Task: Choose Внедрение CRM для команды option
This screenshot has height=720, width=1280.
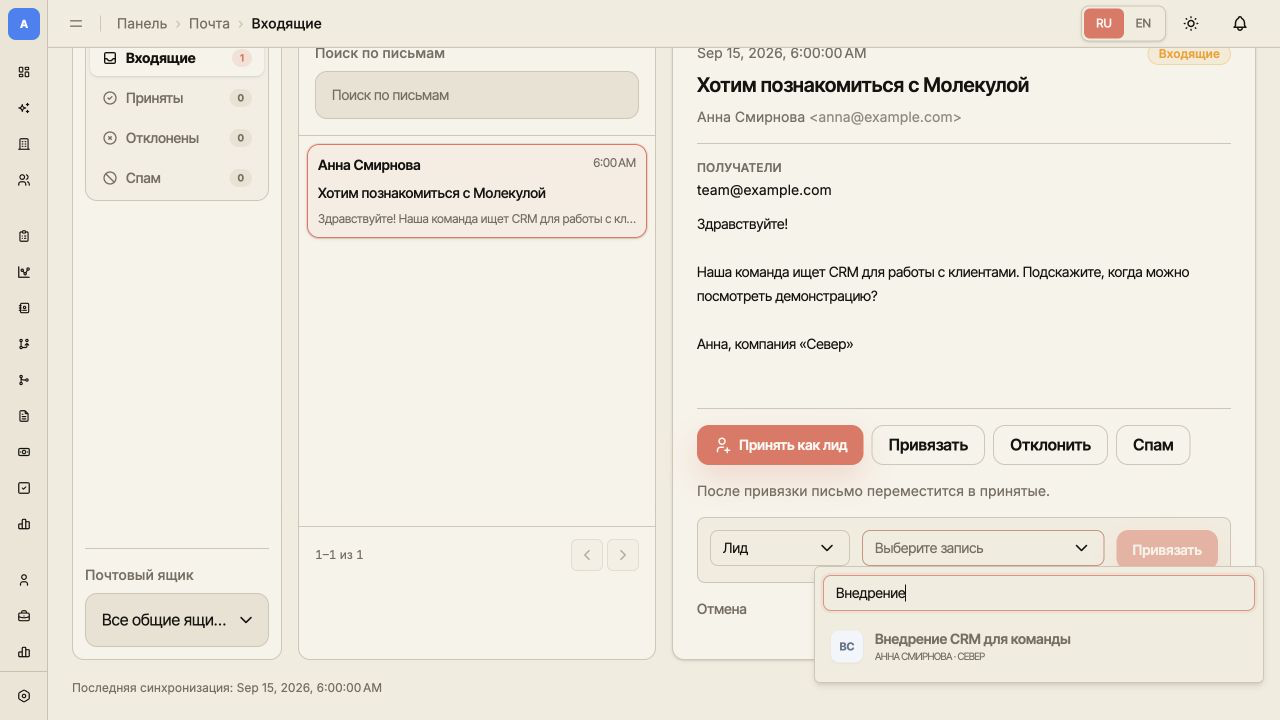Action: coord(1039,646)
